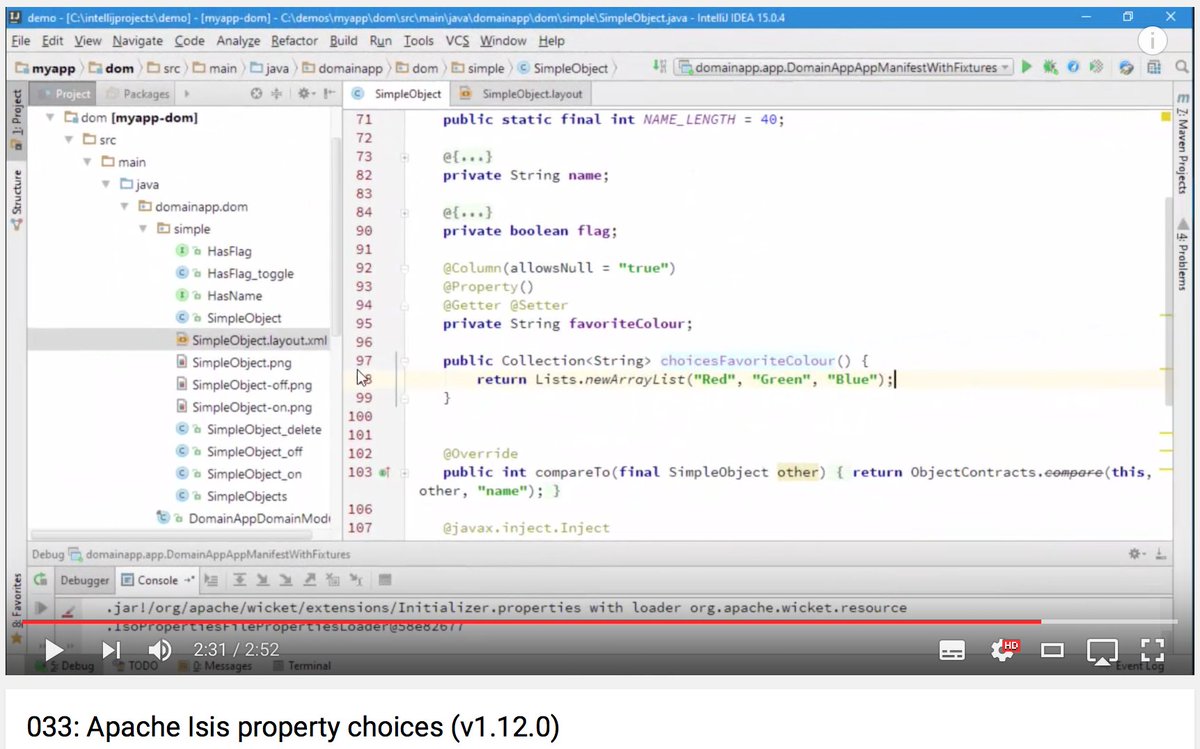Switch video to theater mode
The image size is (1200, 749).
click(1051, 651)
